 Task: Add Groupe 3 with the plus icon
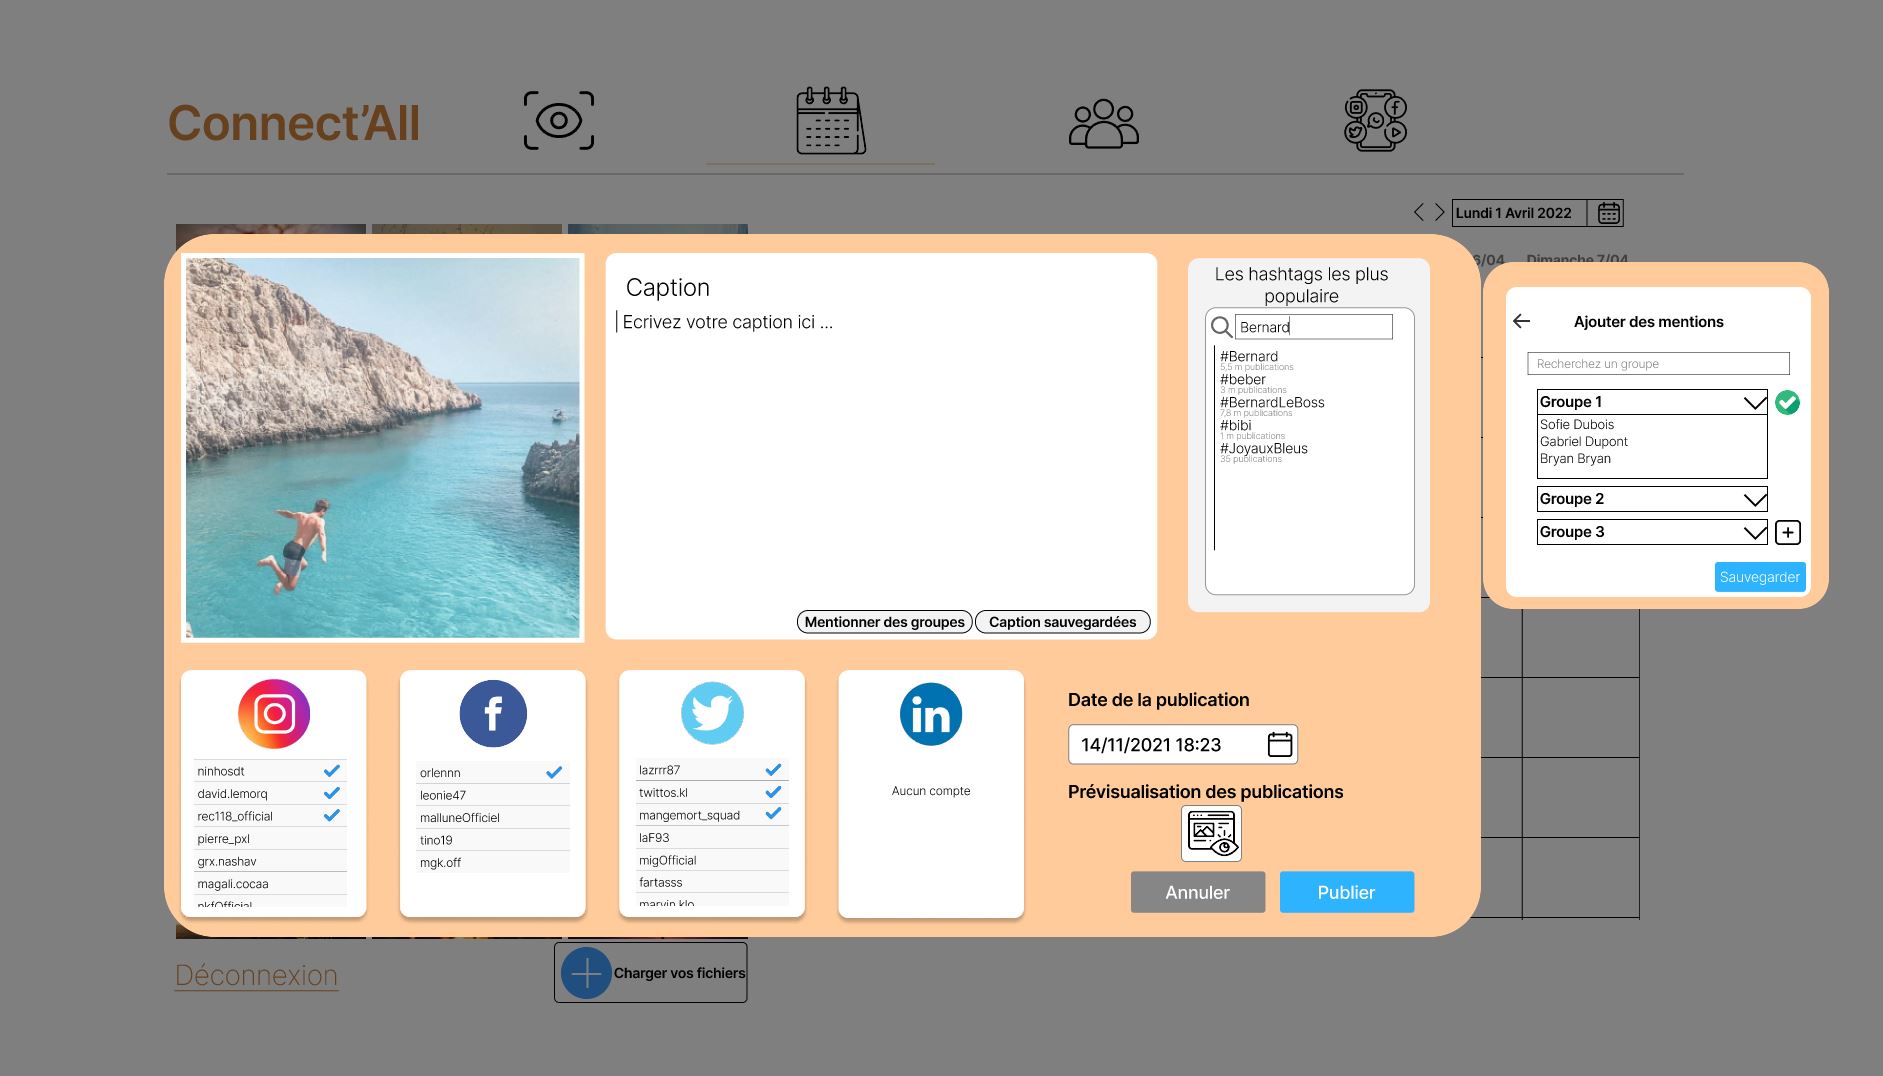click(x=1788, y=532)
